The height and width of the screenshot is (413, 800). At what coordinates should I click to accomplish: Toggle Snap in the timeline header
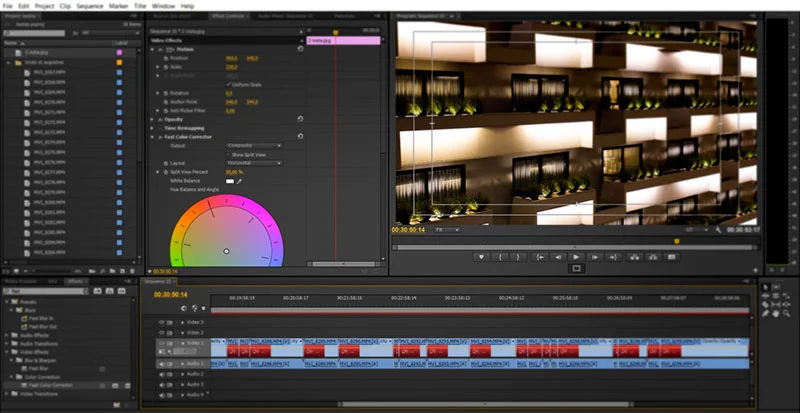184,308
